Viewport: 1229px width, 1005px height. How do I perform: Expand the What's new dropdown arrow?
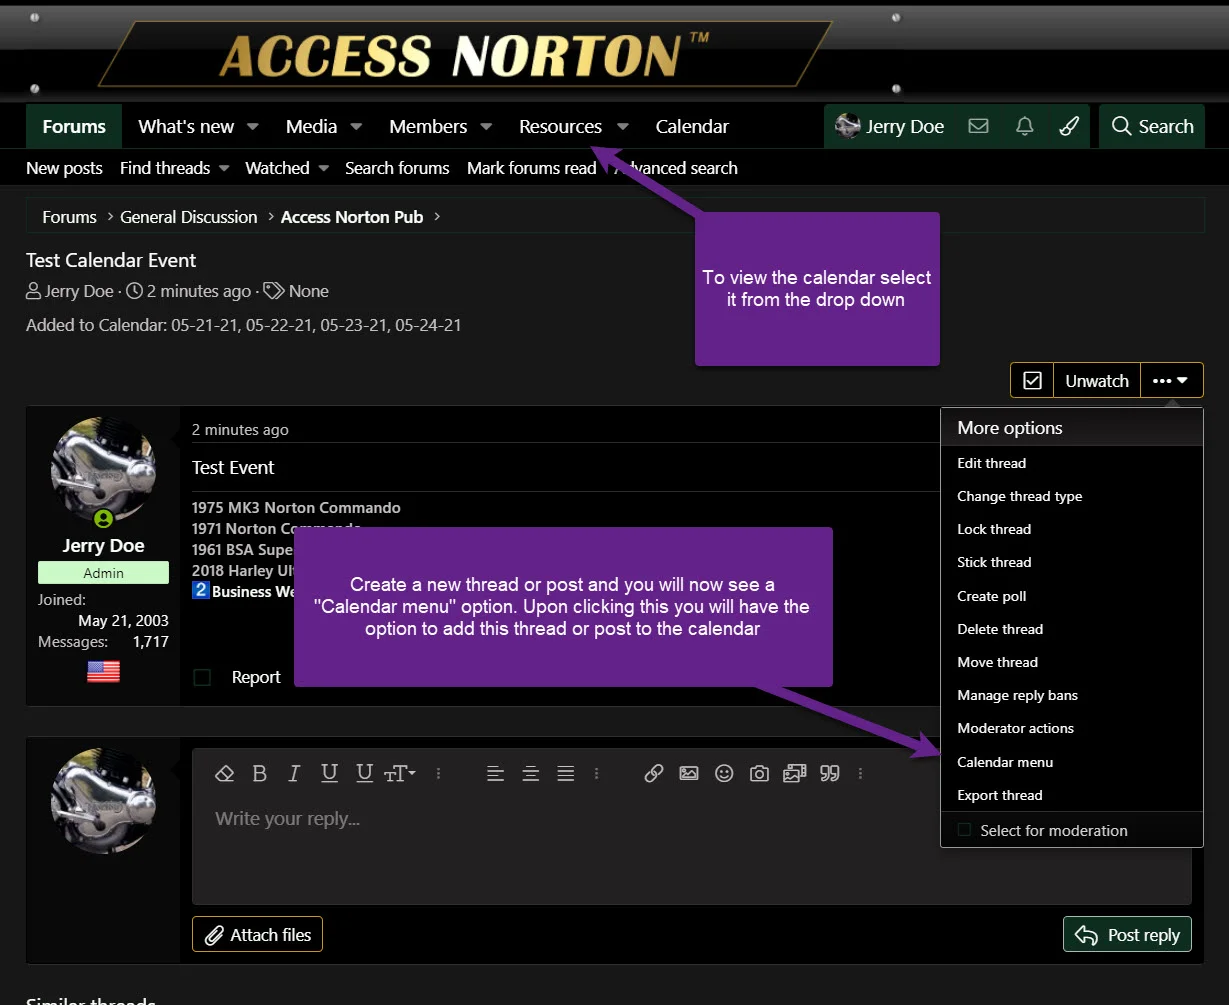pyautogui.click(x=253, y=127)
